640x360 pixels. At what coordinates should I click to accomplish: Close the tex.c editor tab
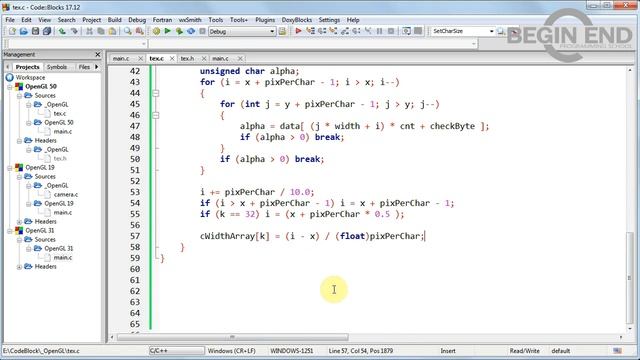[172, 59]
